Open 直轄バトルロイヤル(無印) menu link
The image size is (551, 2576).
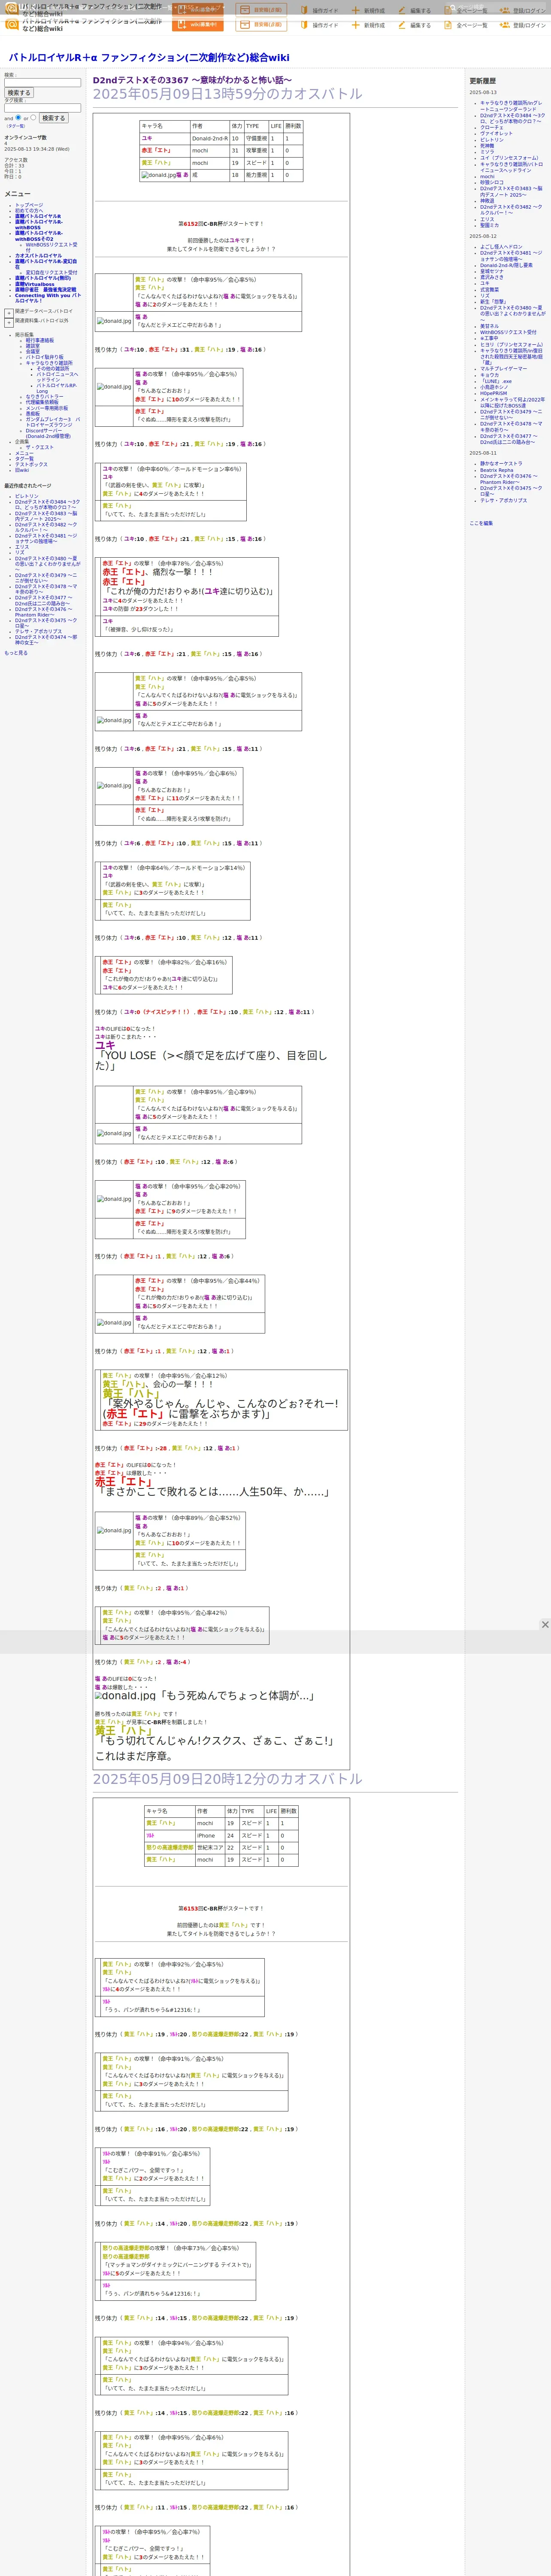pyautogui.click(x=43, y=278)
